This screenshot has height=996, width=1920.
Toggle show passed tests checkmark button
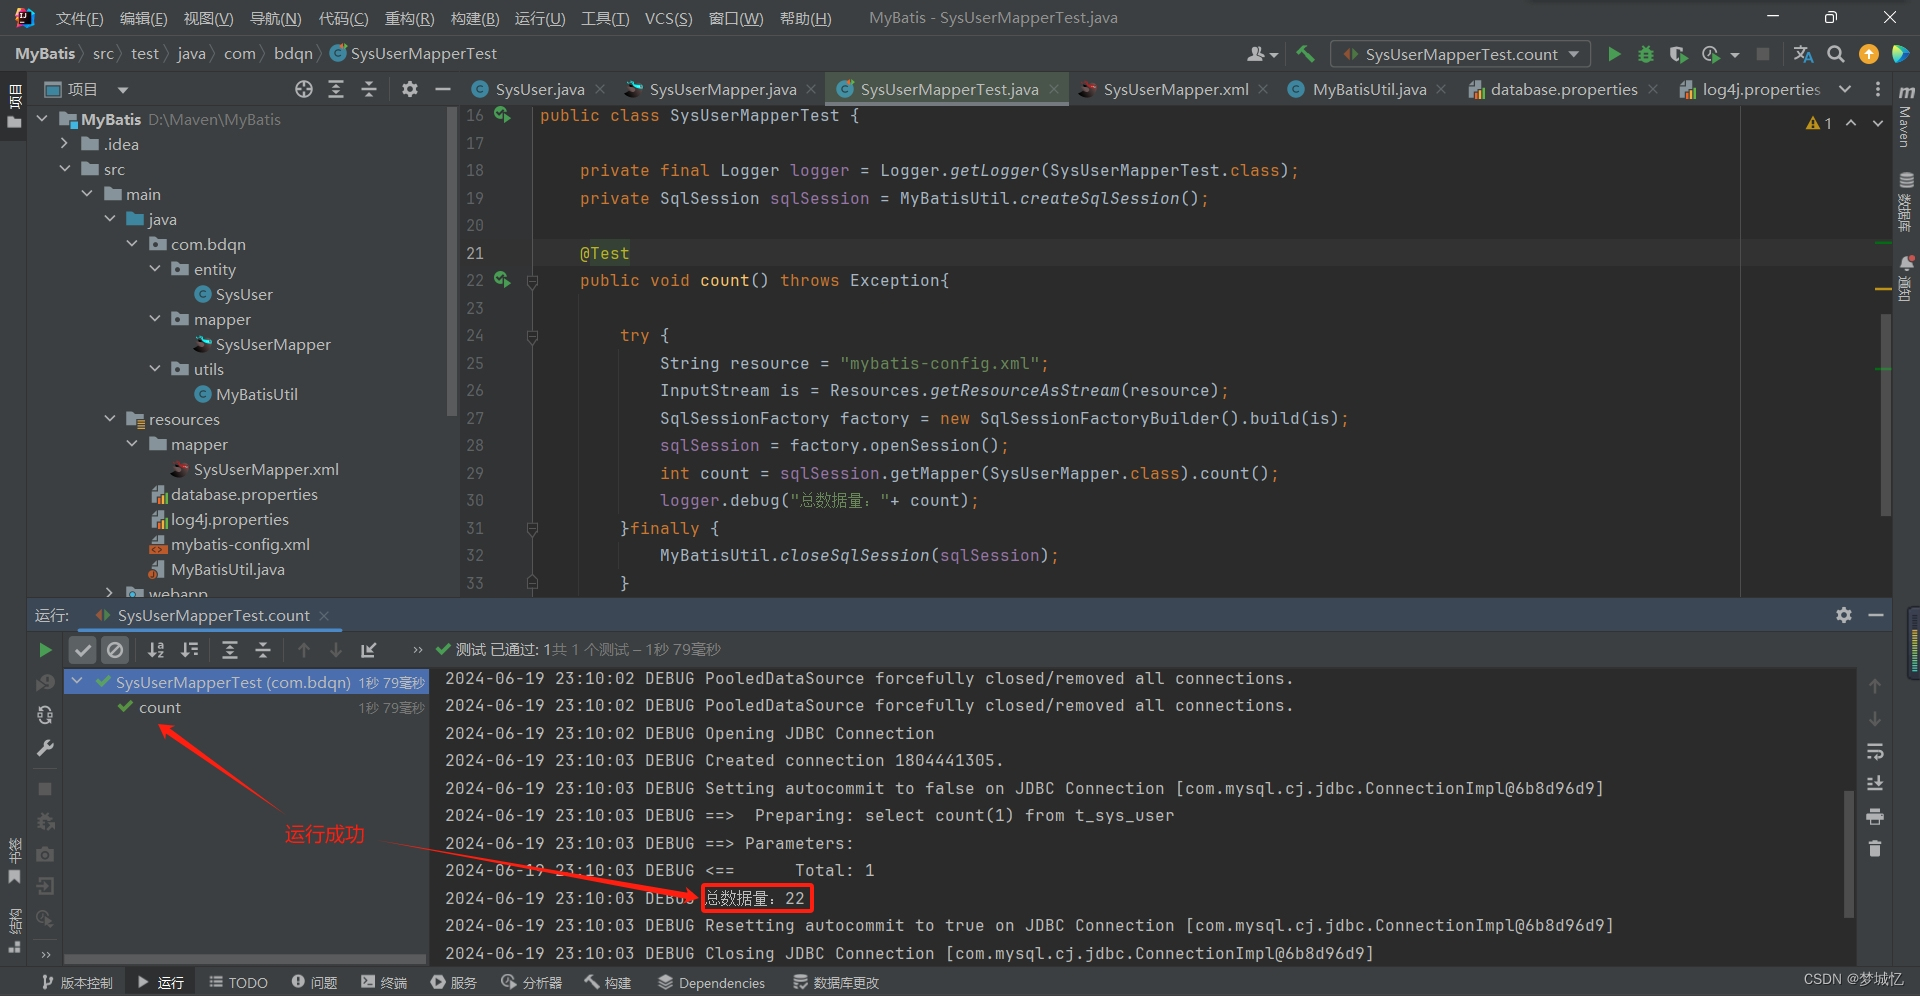pyautogui.click(x=83, y=650)
